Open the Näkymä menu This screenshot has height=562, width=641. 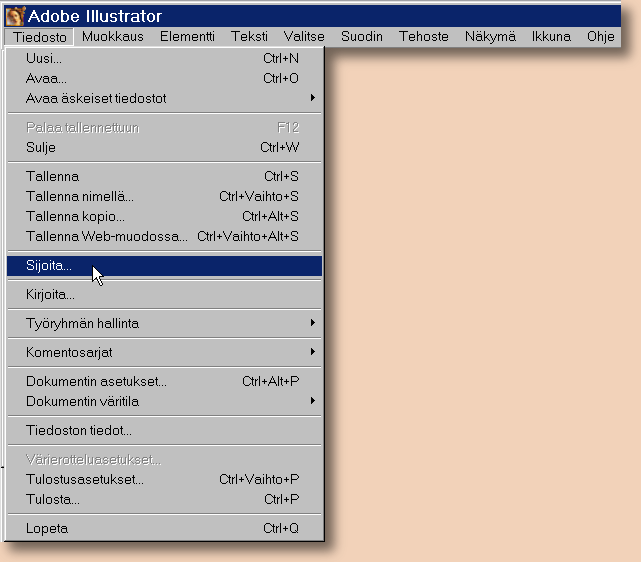click(490, 37)
